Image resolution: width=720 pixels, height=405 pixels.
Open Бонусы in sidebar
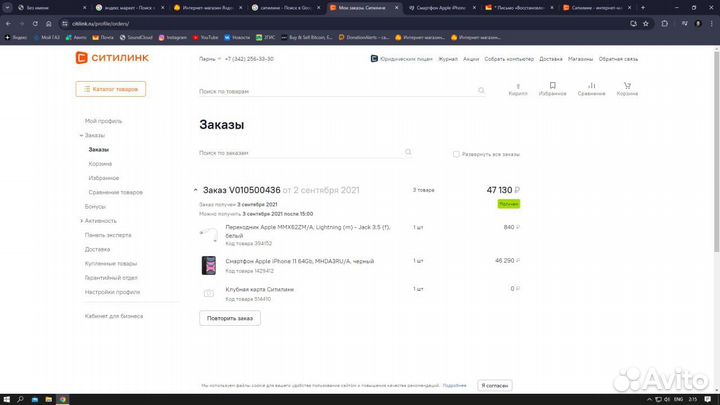point(95,207)
